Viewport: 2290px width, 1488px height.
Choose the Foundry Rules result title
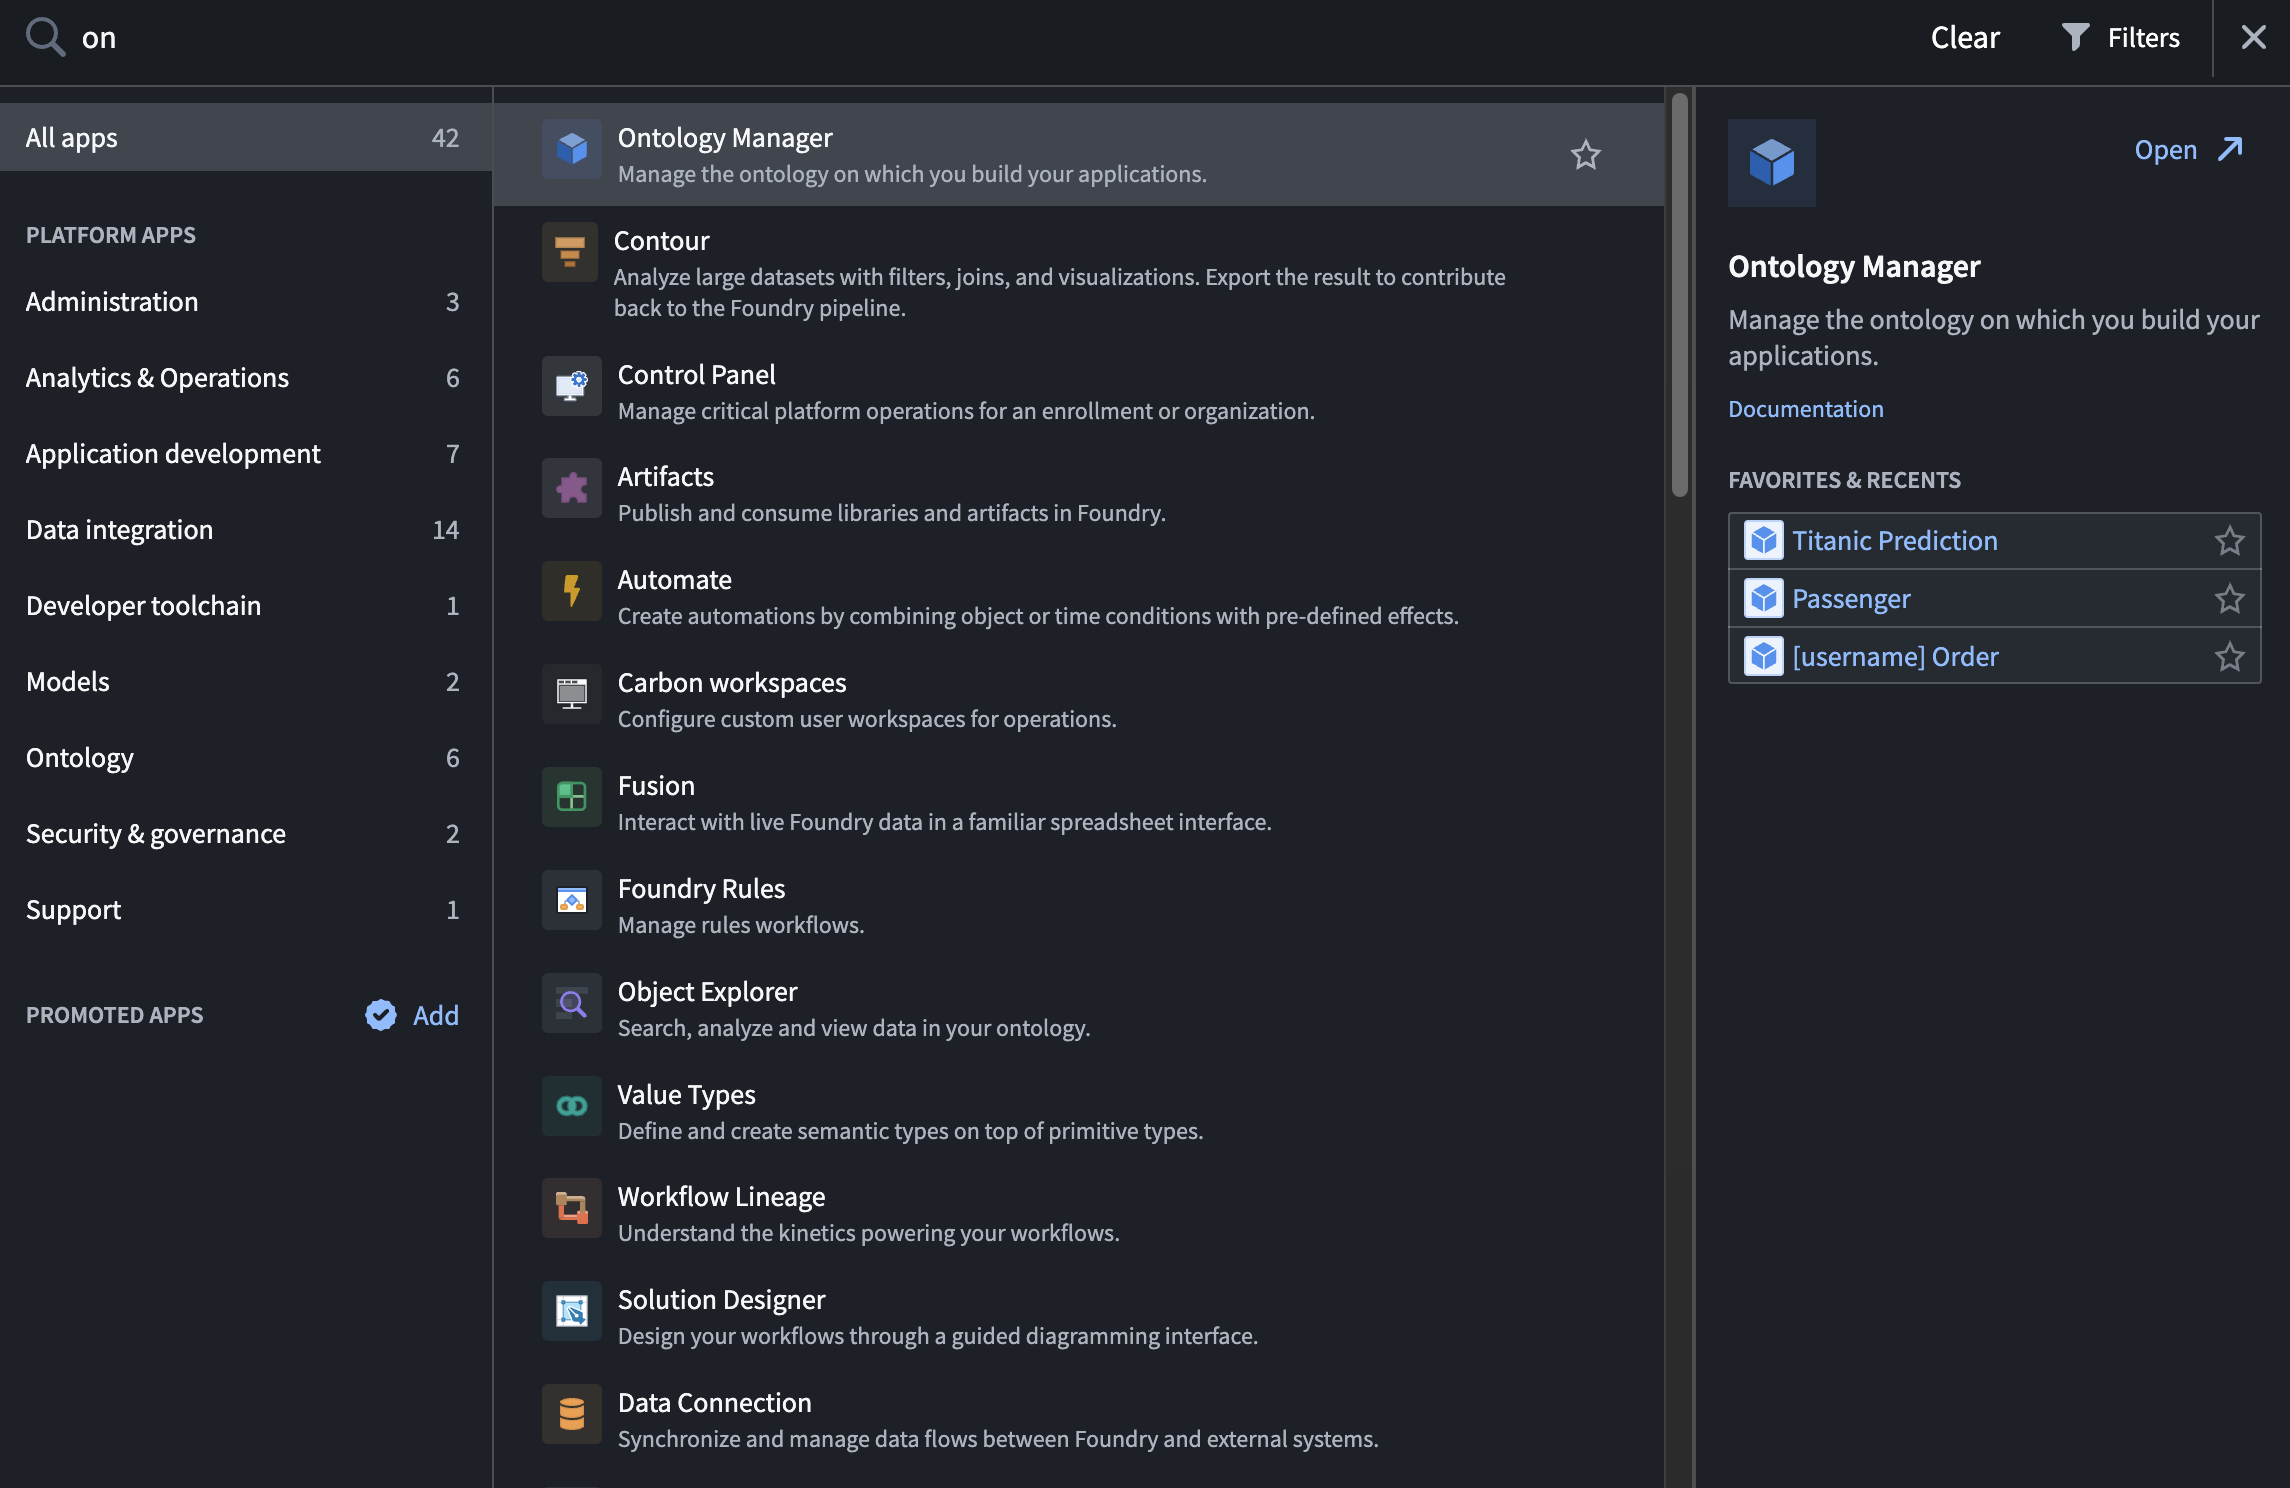point(702,889)
